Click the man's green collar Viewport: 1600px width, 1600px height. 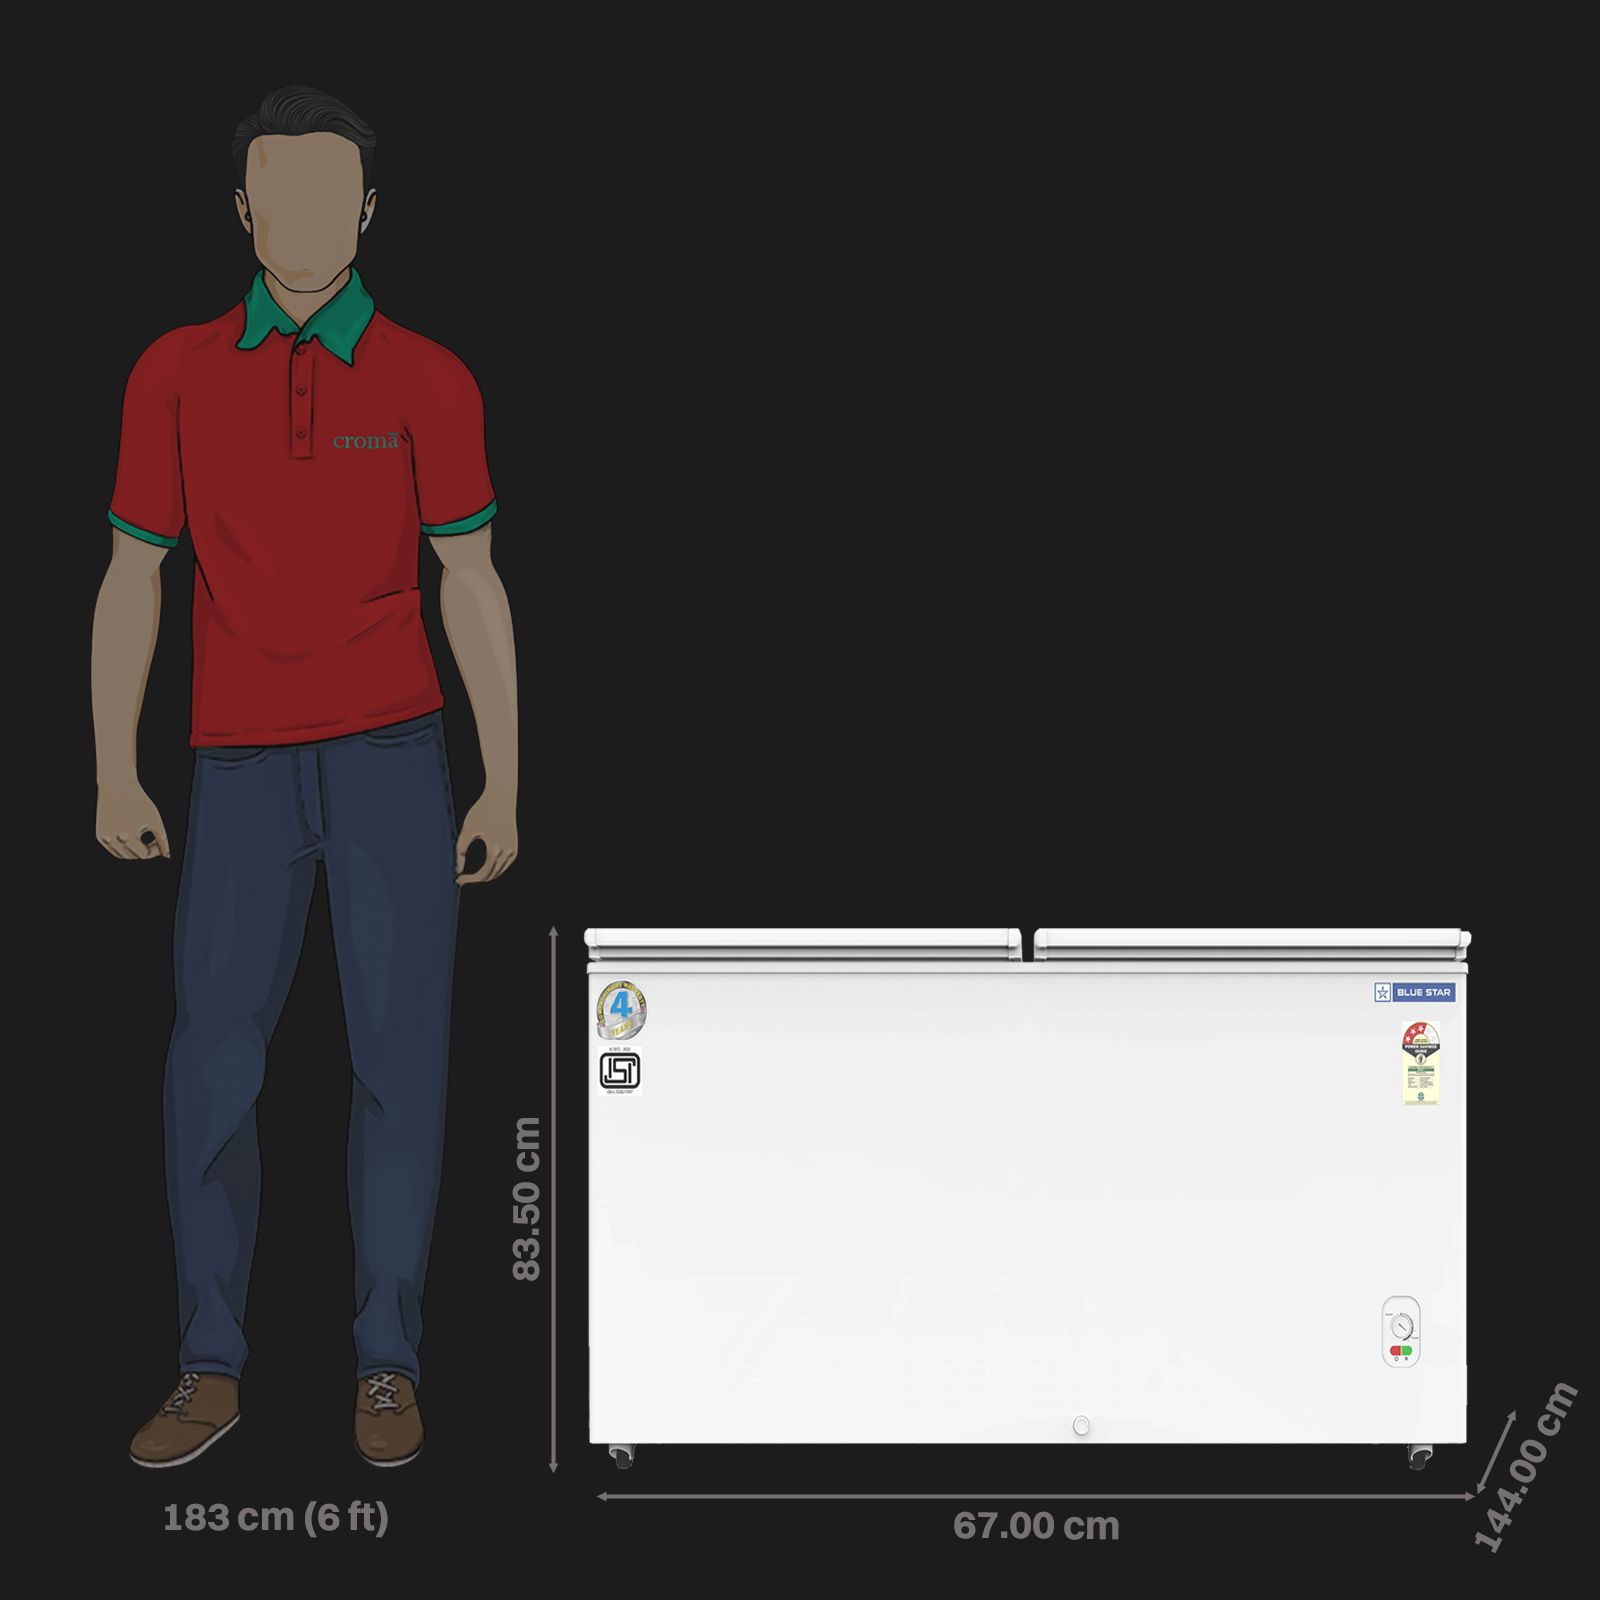pos(306,315)
